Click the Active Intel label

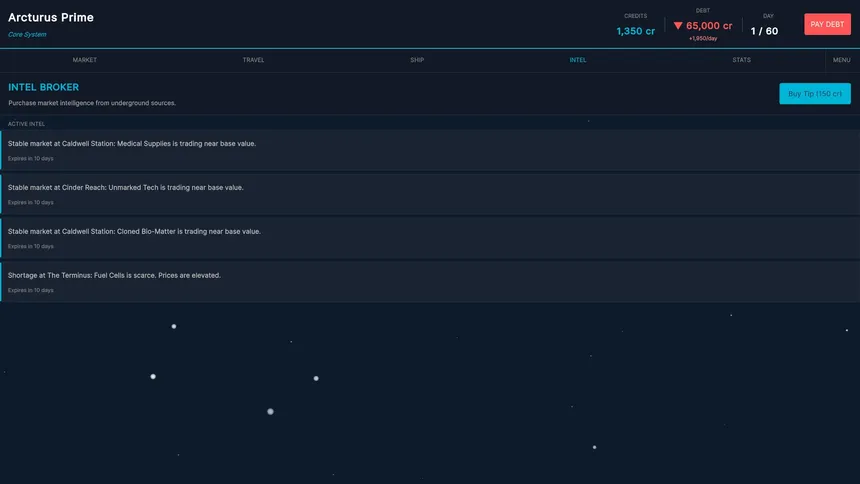(x=26, y=124)
